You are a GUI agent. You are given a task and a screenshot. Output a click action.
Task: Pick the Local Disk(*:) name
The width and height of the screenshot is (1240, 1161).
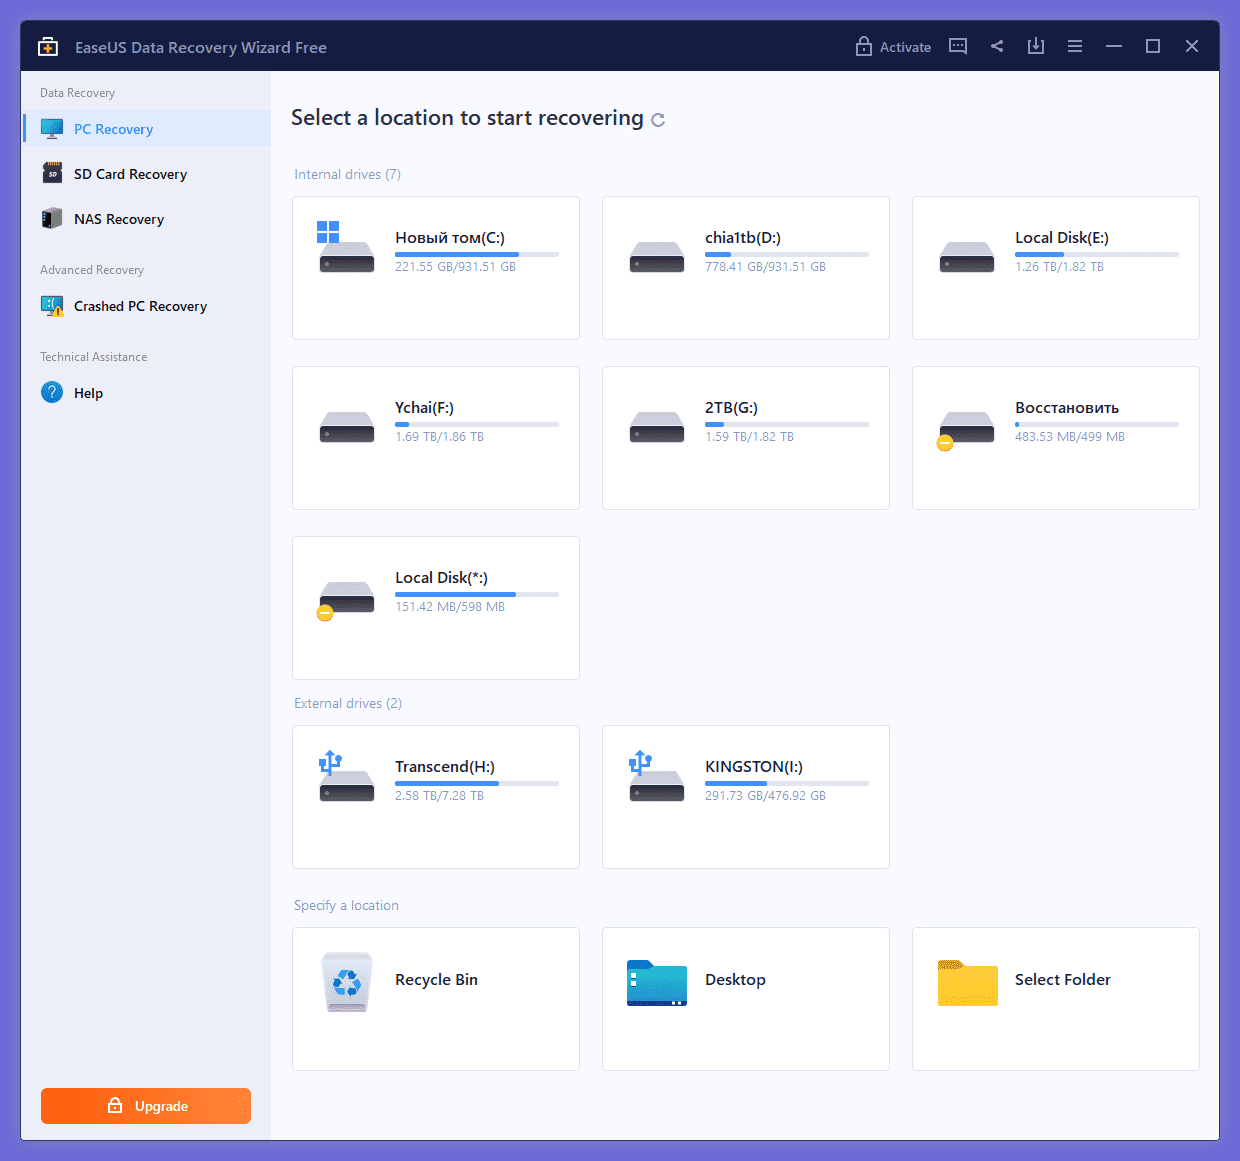[441, 578]
